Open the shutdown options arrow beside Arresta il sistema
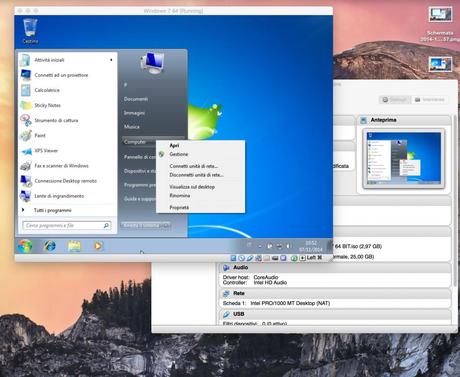Viewport: 460px width, 377px height. coord(166,226)
